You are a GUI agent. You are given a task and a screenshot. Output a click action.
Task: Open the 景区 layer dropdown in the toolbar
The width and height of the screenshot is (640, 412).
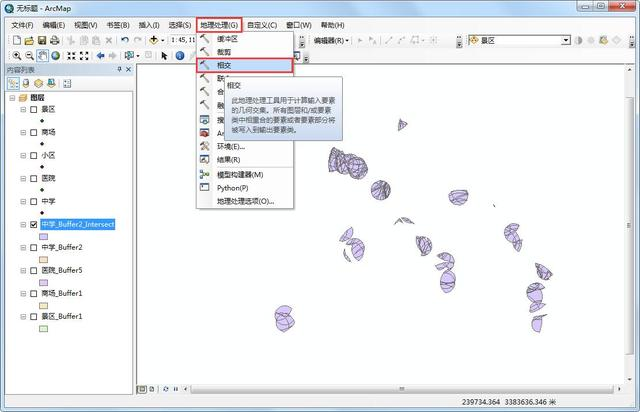pyautogui.click(x=566, y=40)
